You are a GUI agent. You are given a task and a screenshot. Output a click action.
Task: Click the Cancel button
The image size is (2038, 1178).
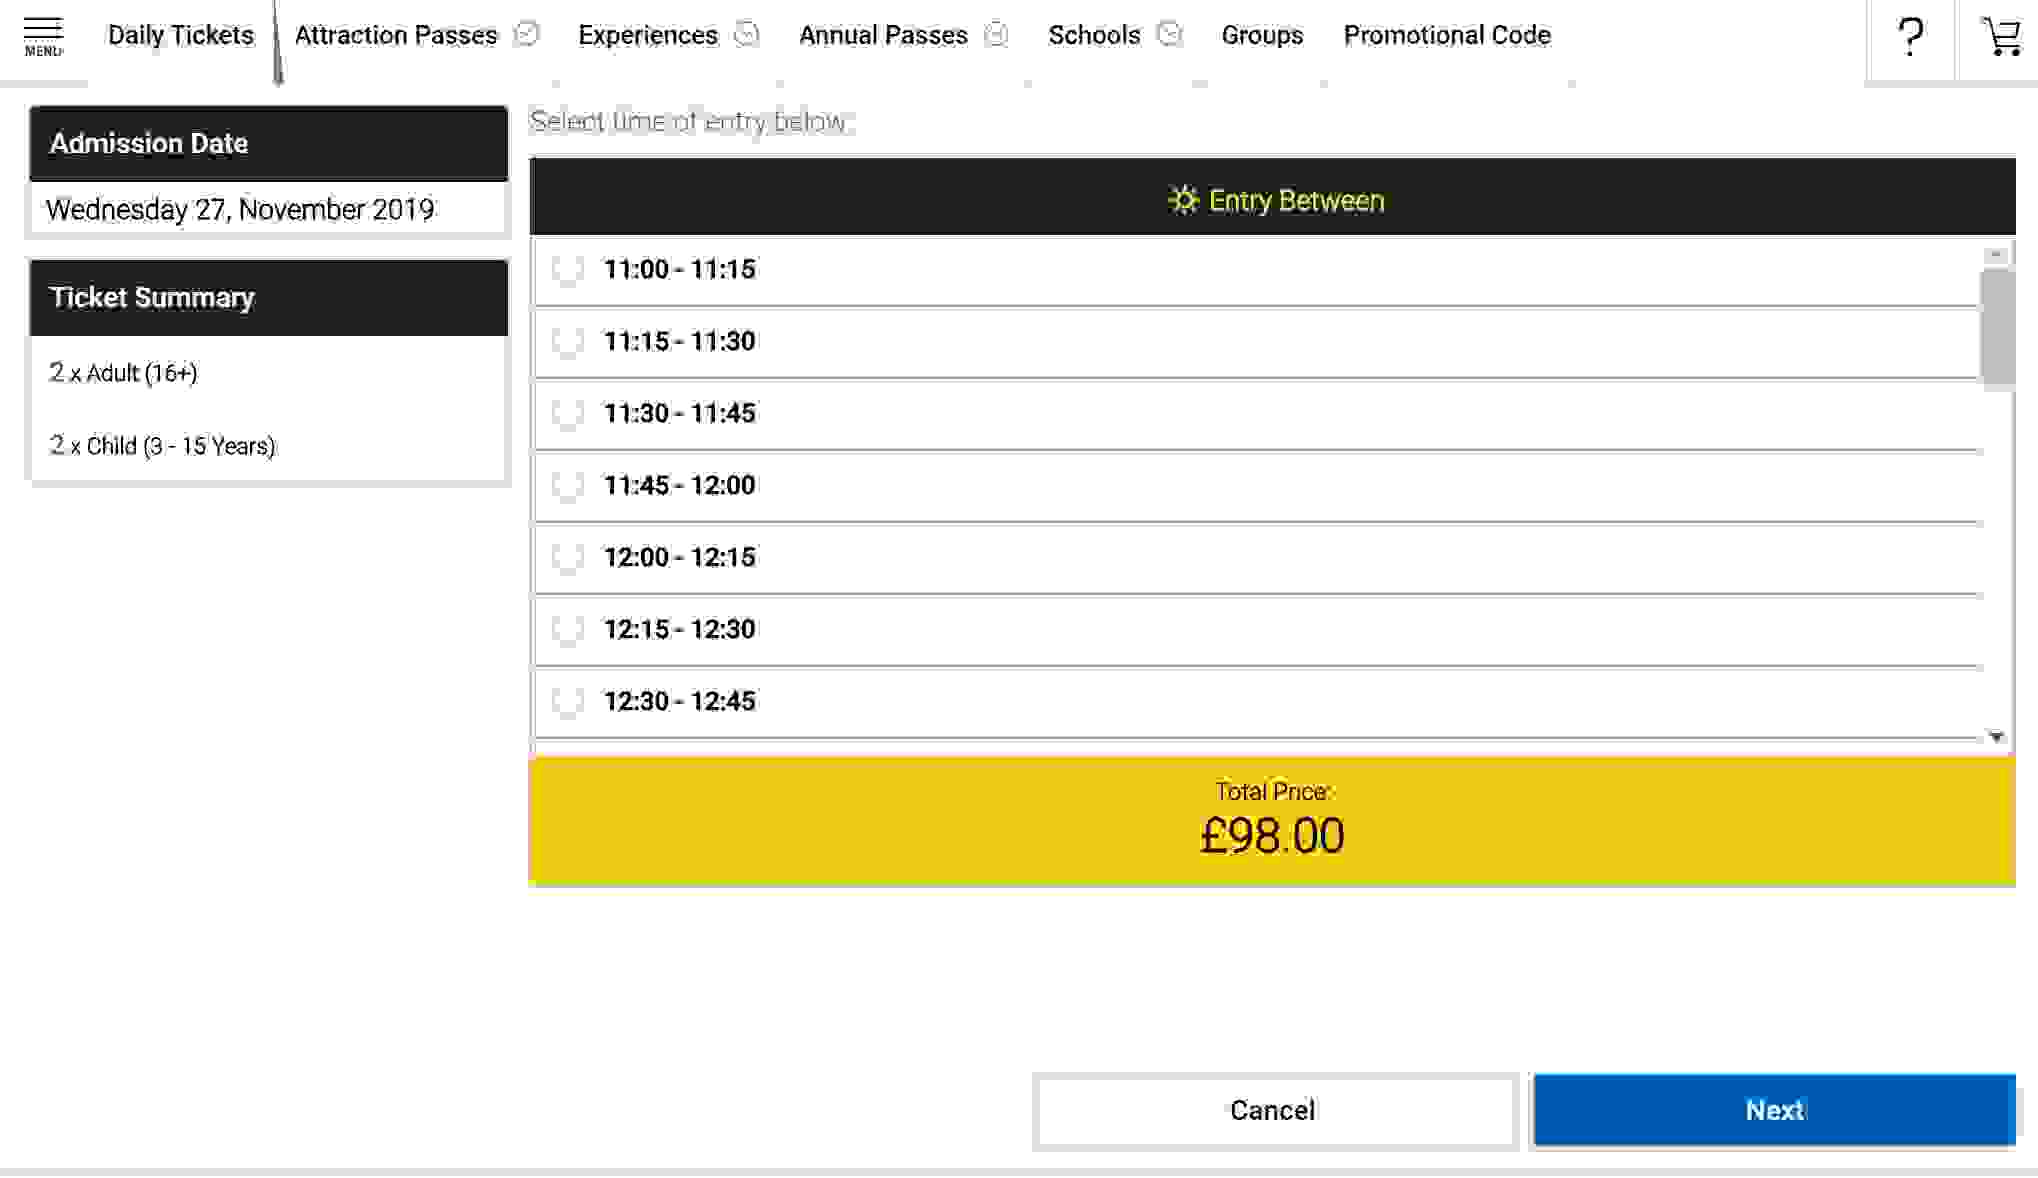pos(1273,1110)
